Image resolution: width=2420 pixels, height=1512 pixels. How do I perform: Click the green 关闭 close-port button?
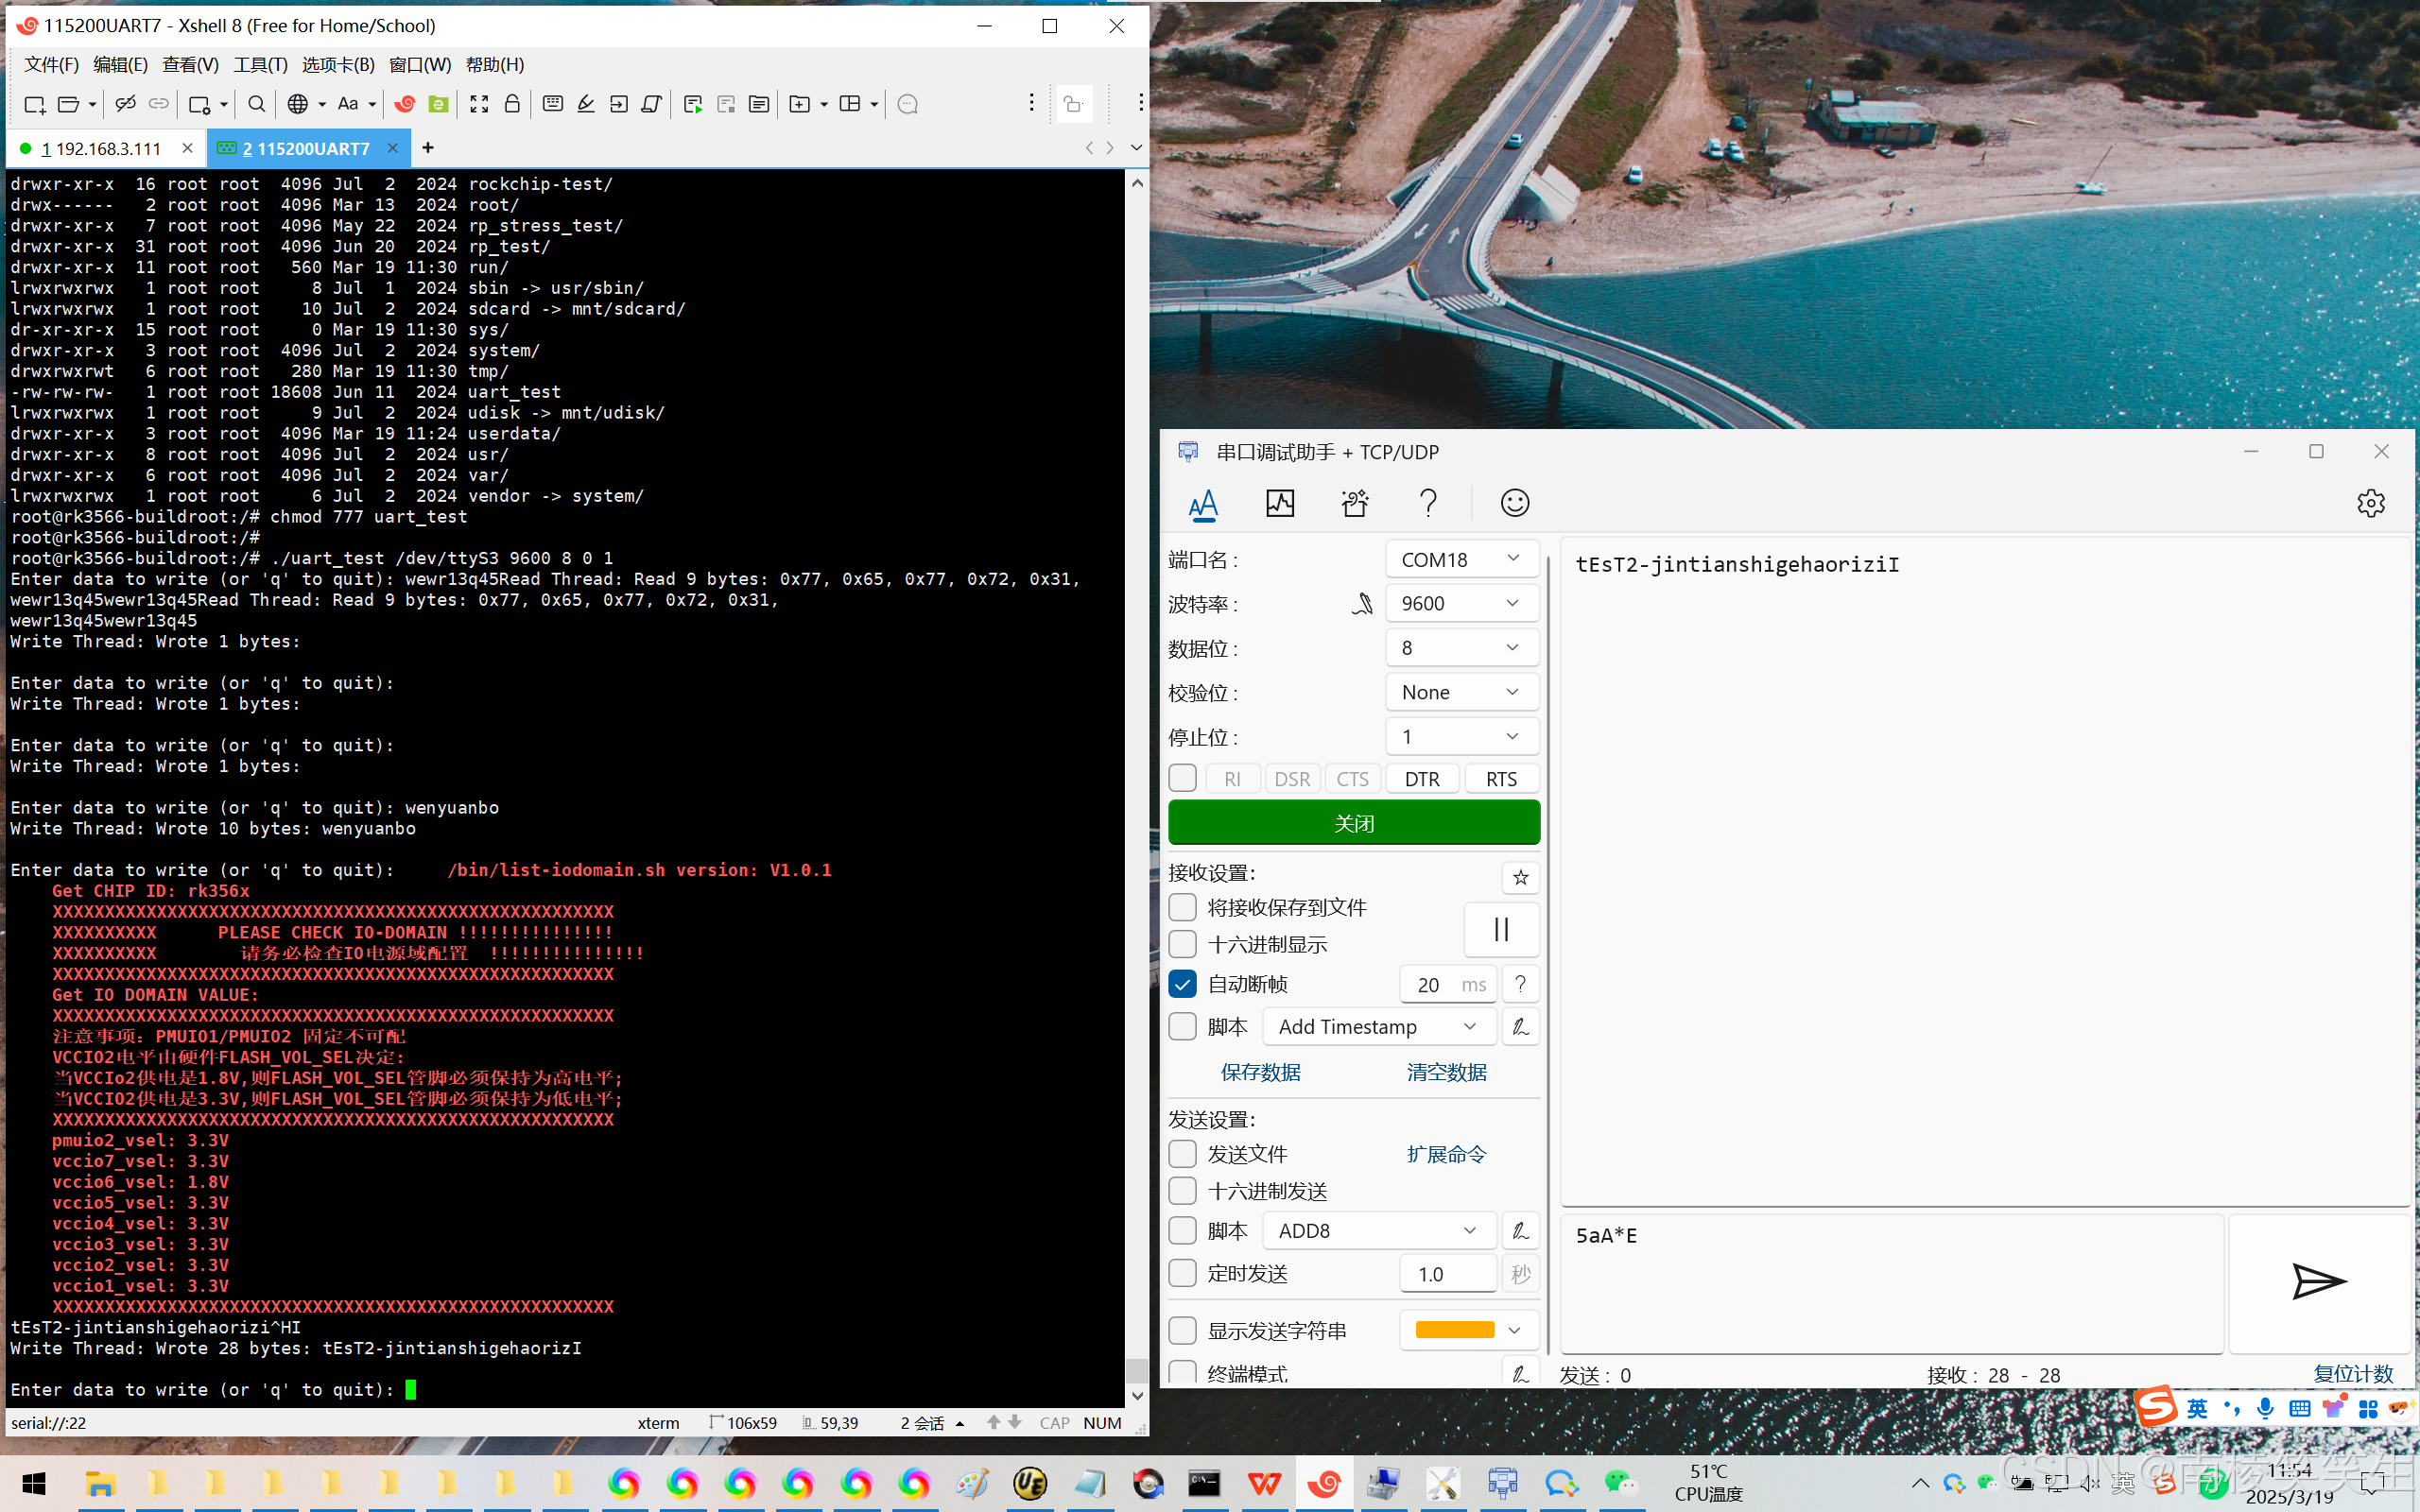[1353, 823]
